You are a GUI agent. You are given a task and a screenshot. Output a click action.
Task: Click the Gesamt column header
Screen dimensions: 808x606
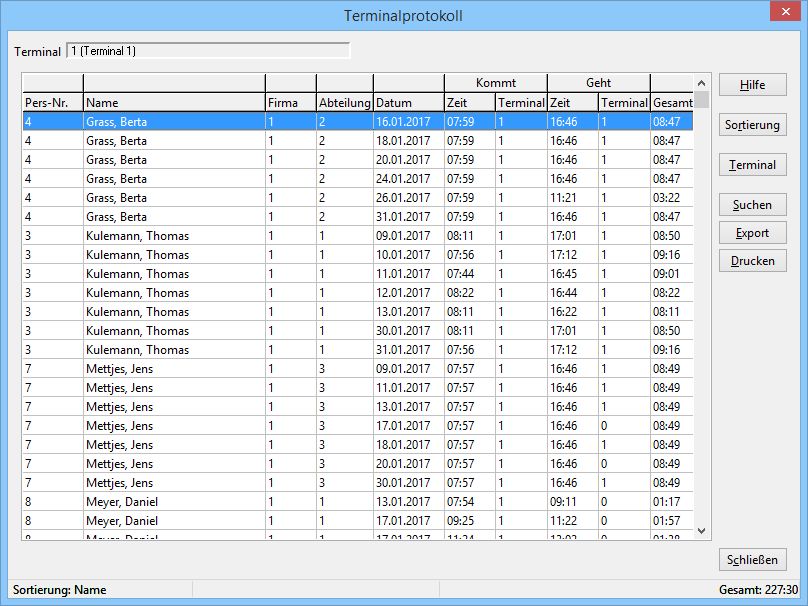pos(672,103)
